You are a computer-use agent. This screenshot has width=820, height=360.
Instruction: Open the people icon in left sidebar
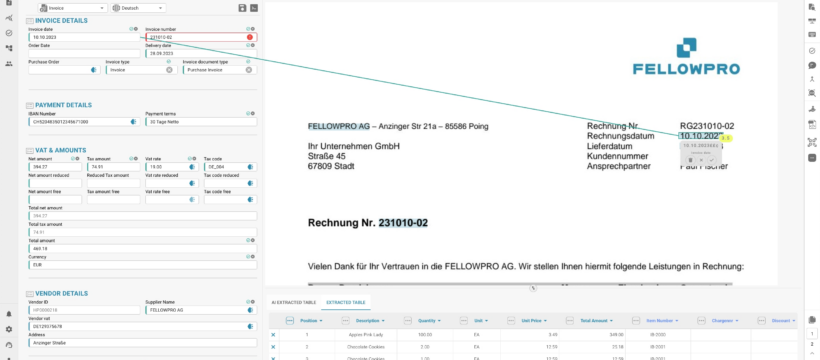click(x=9, y=64)
